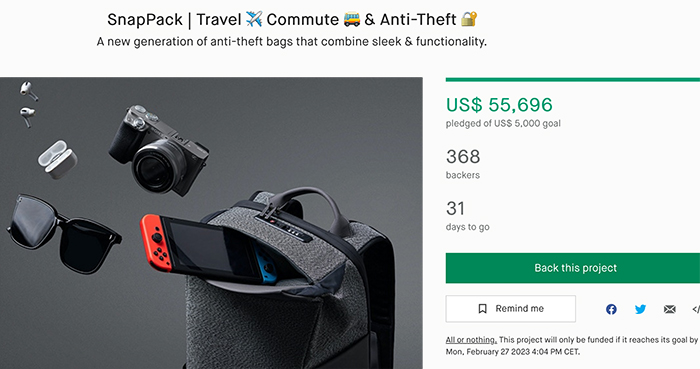700x369 pixels.
Task: Click the camera in the project image
Action: point(158,149)
